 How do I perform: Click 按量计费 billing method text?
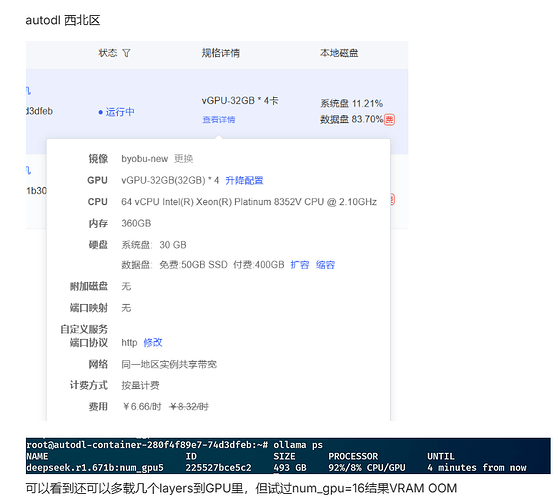[x=140, y=385]
